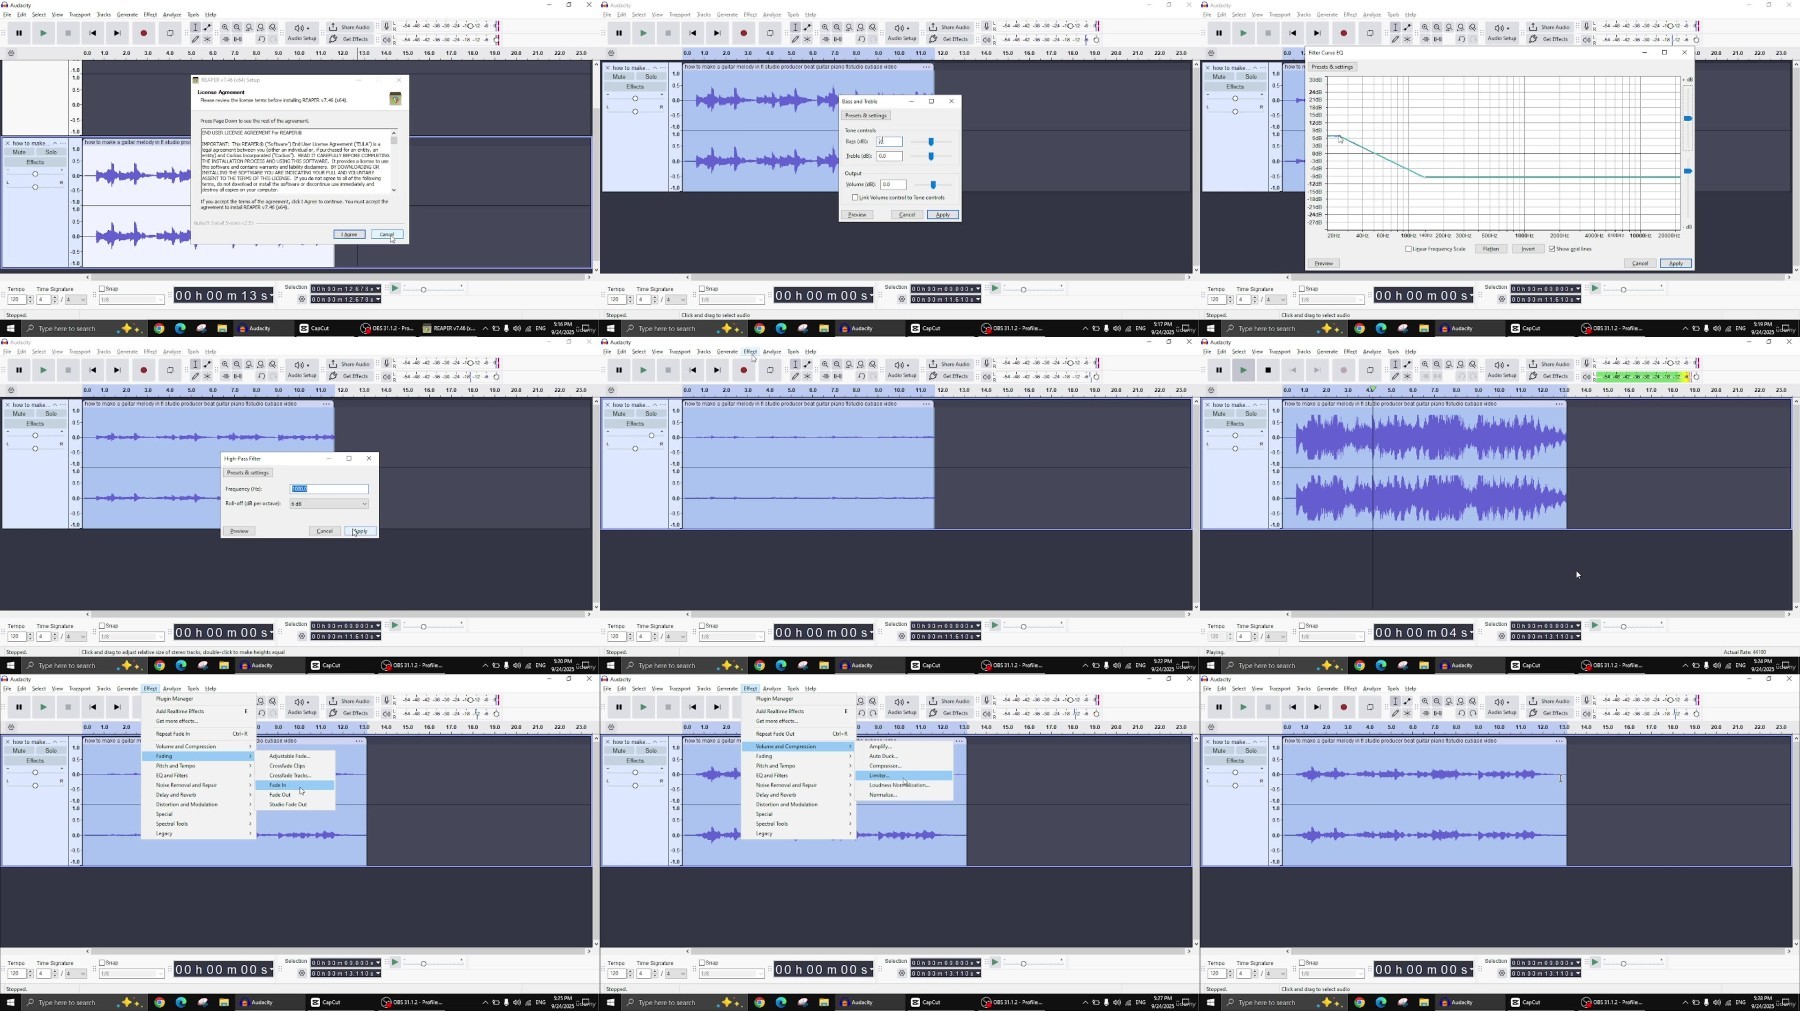Click Preview in the High-Pass Filter dialog
Image resolution: width=1800 pixels, height=1011 pixels.
point(239,531)
